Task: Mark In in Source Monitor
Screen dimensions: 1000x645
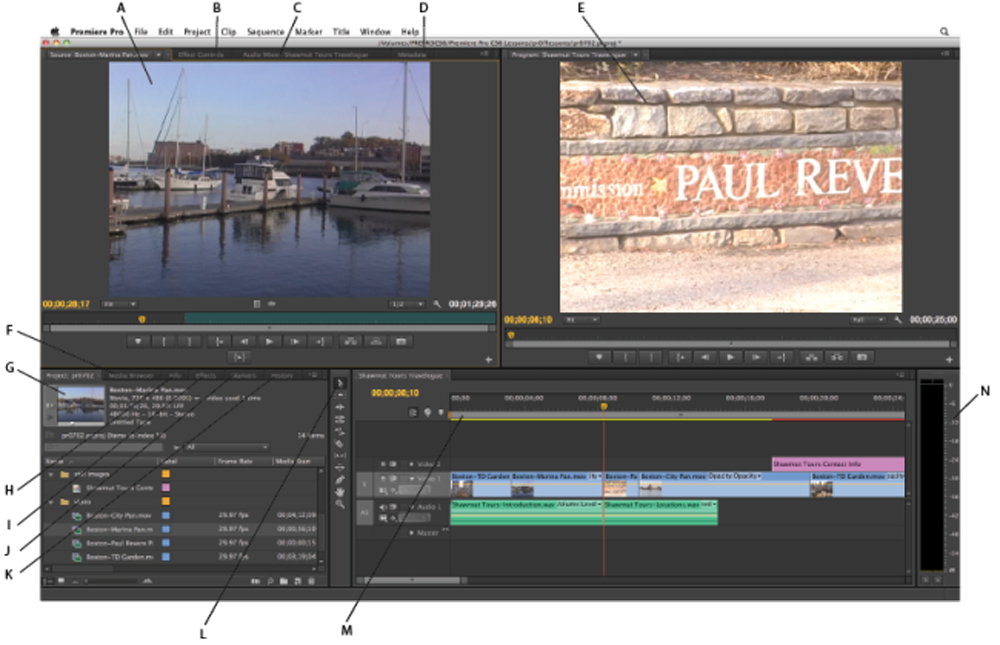Action: click(x=164, y=341)
